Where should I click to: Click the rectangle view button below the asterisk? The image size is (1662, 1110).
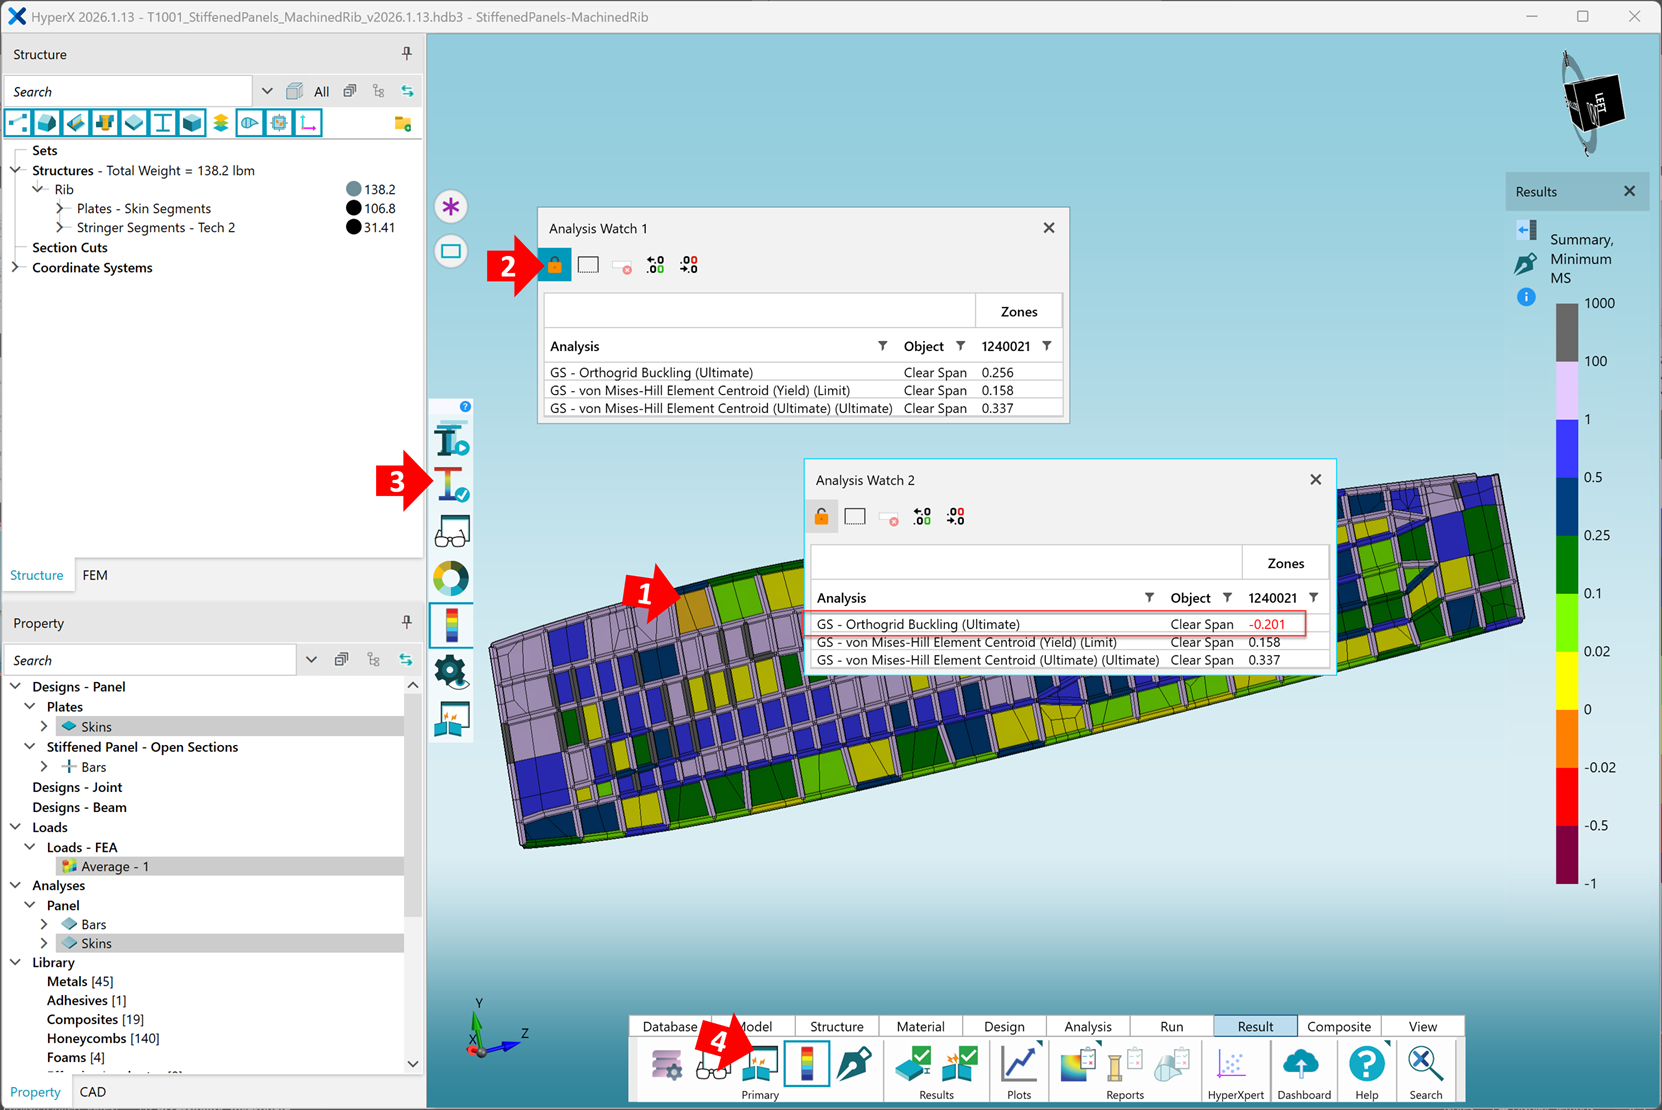[451, 251]
